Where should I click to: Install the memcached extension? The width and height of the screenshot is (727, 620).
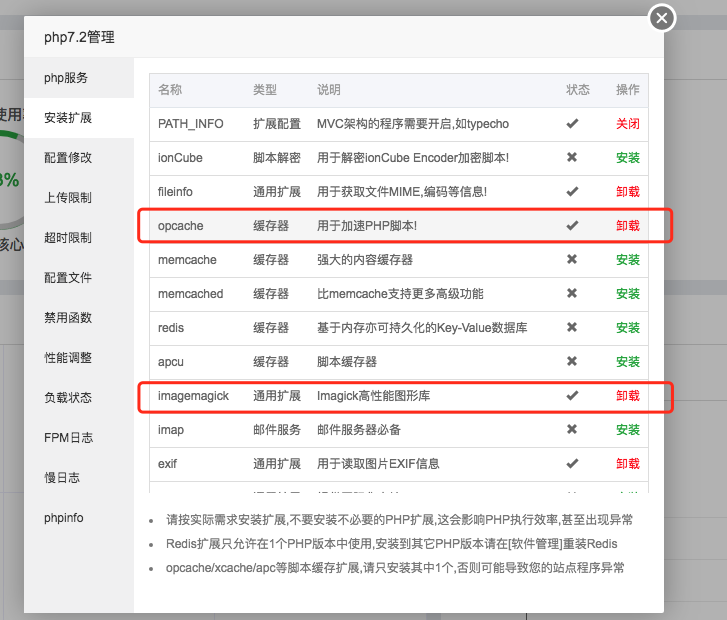click(x=628, y=294)
